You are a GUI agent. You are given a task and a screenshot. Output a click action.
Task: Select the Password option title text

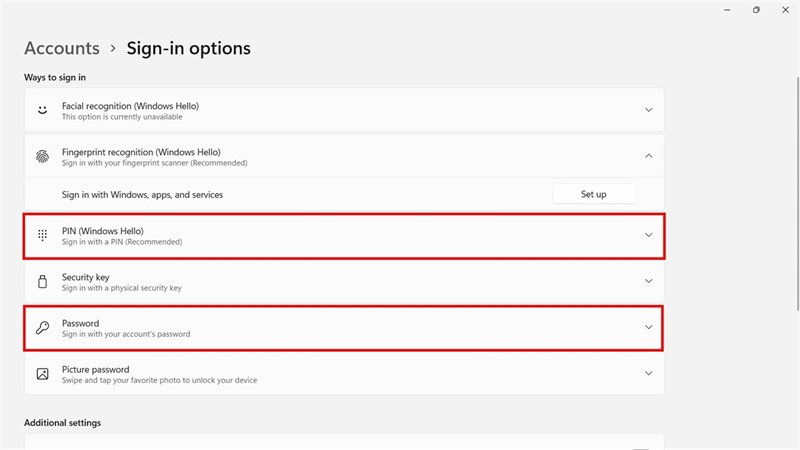tap(80, 323)
